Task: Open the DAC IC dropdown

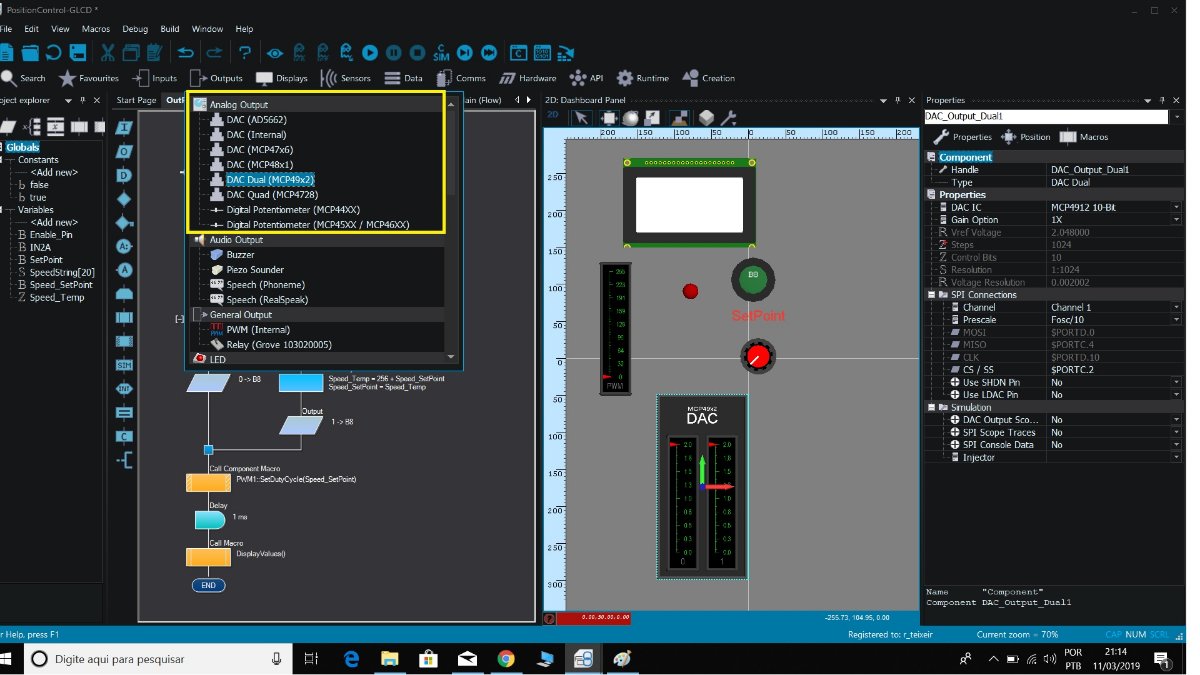Action: (1176, 207)
